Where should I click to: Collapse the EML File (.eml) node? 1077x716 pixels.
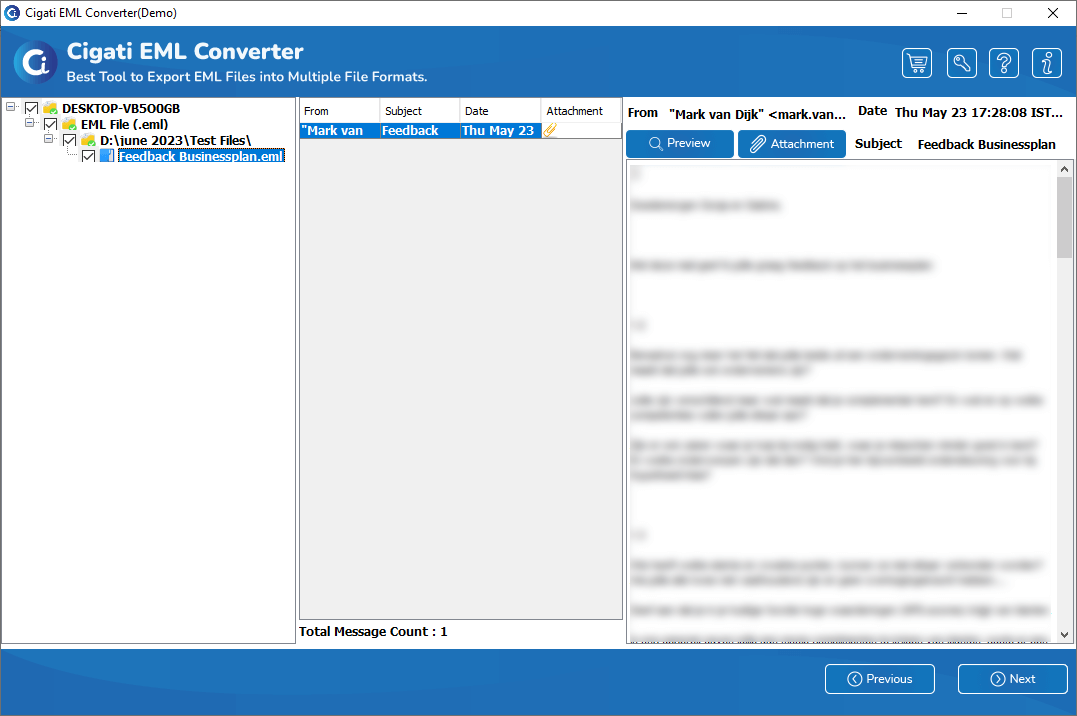coord(30,122)
